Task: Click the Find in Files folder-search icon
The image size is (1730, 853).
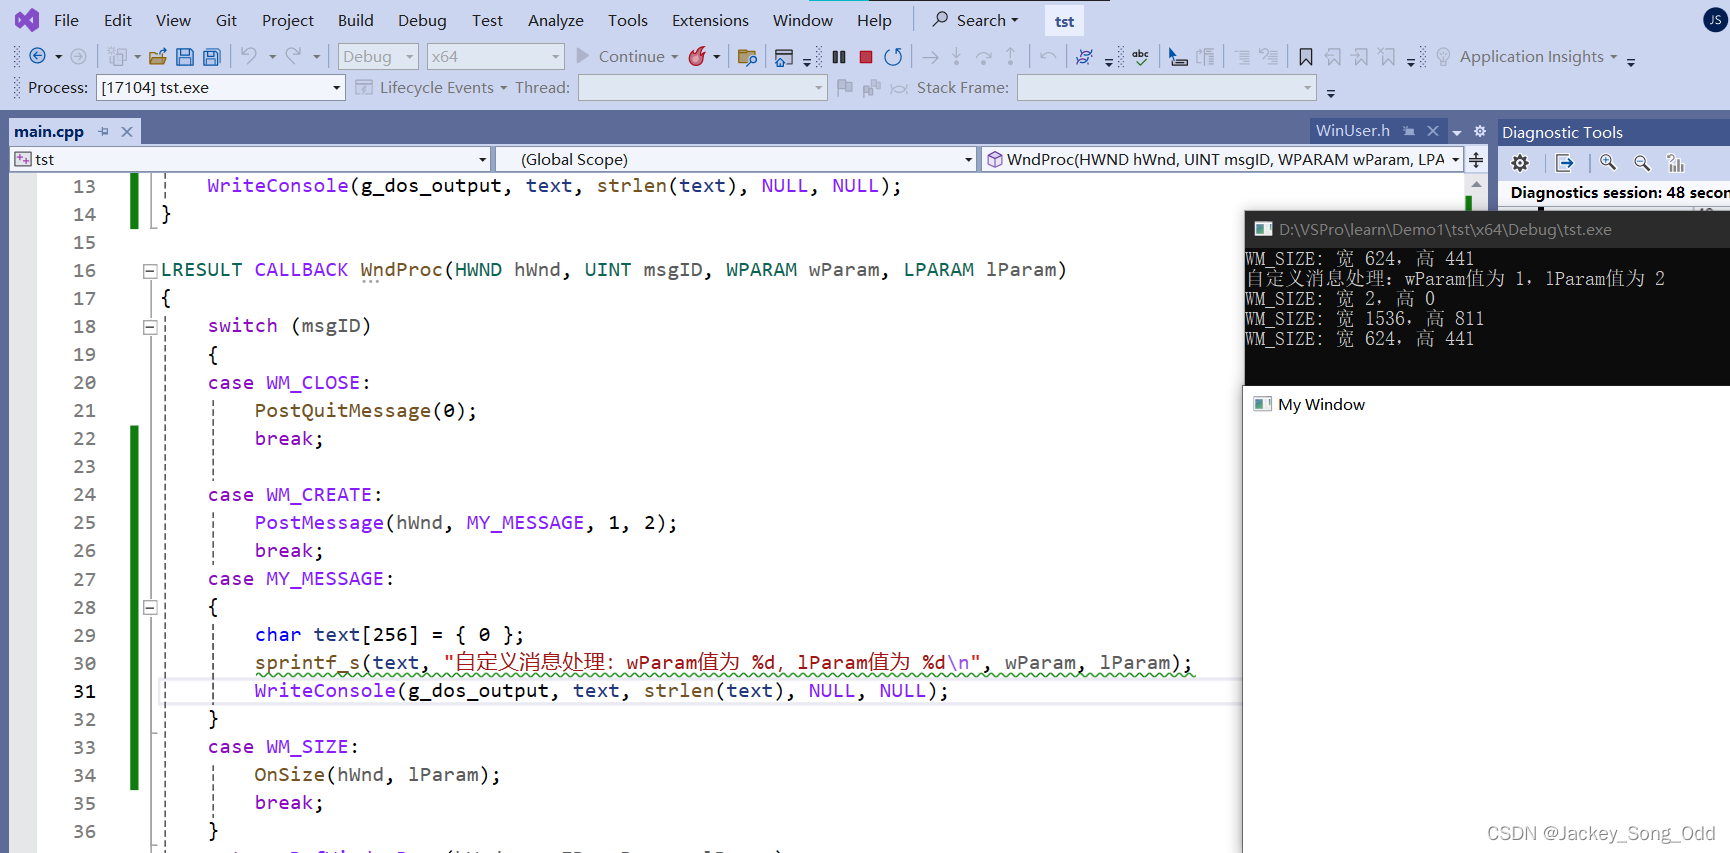Action: click(x=747, y=57)
